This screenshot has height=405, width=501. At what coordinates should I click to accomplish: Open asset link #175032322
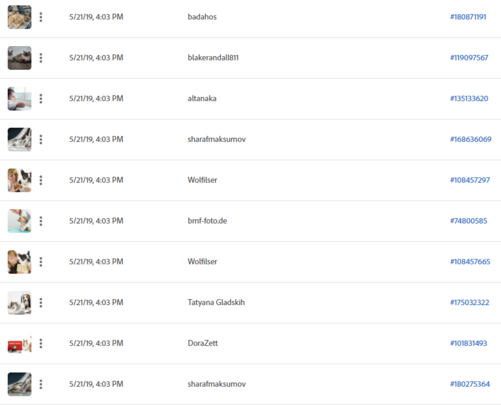point(470,303)
